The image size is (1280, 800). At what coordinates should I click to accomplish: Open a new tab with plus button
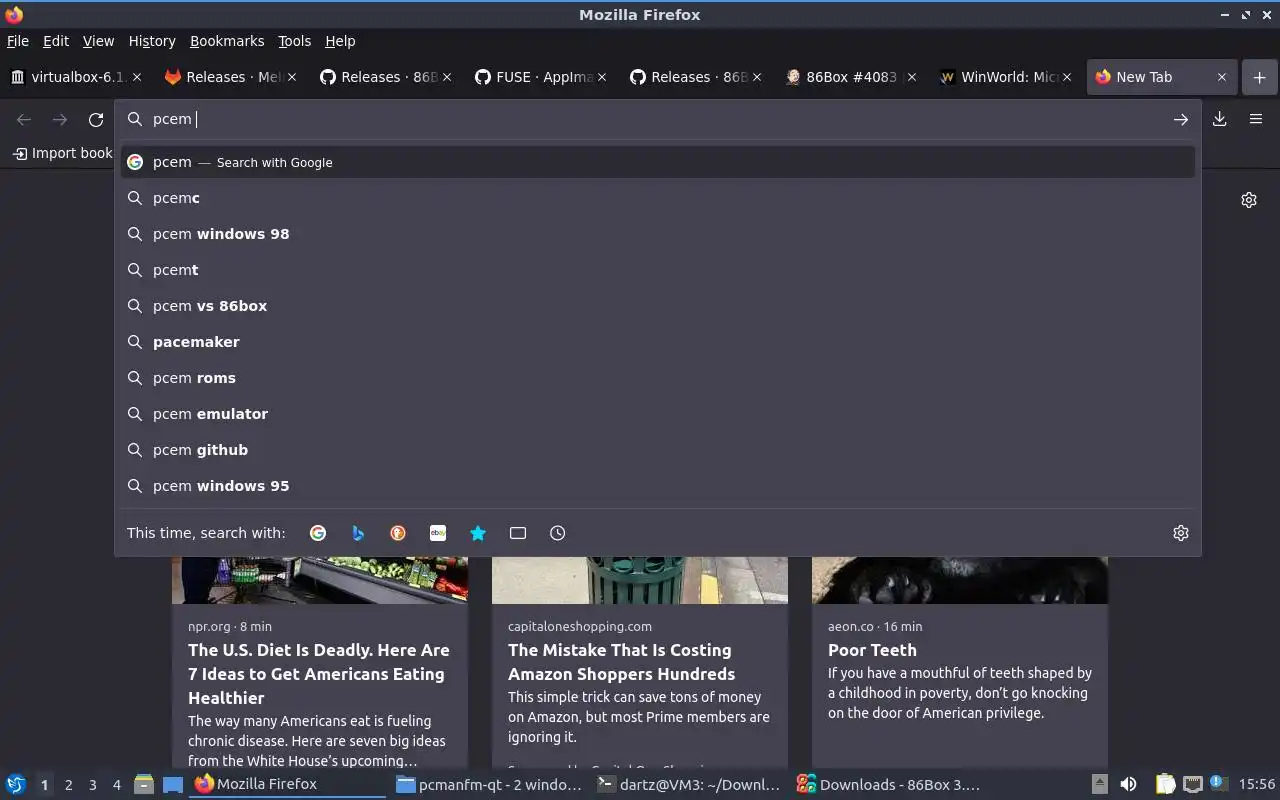click(x=1259, y=77)
